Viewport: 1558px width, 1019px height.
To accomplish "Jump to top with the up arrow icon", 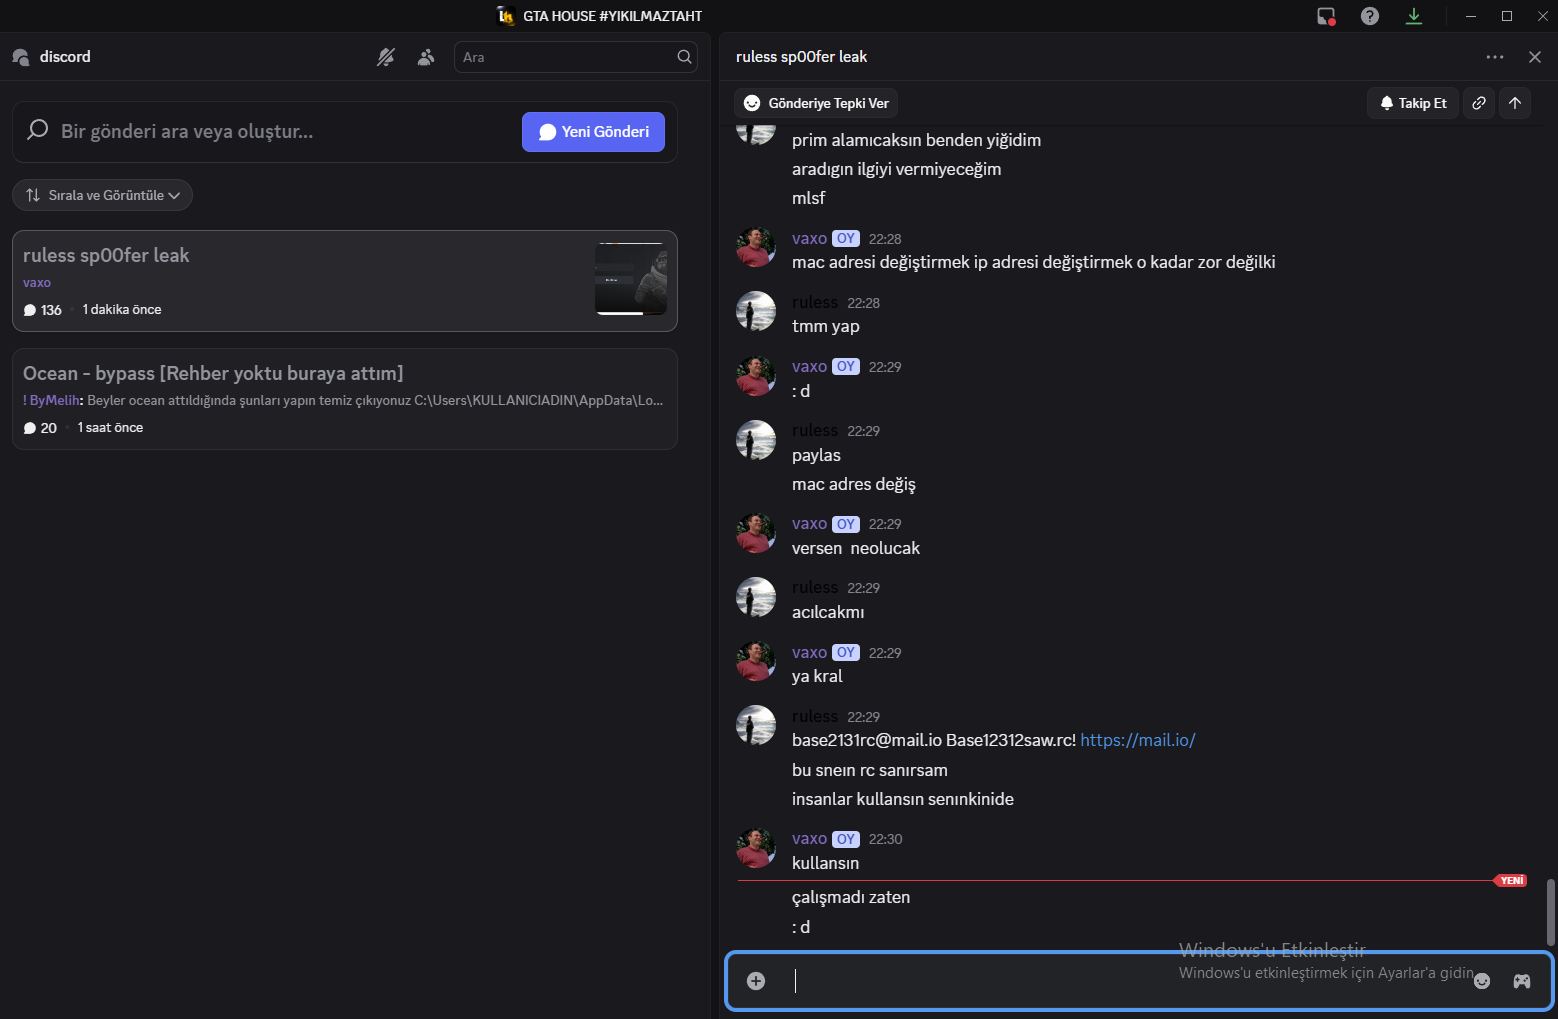I will pyautogui.click(x=1515, y=103).
